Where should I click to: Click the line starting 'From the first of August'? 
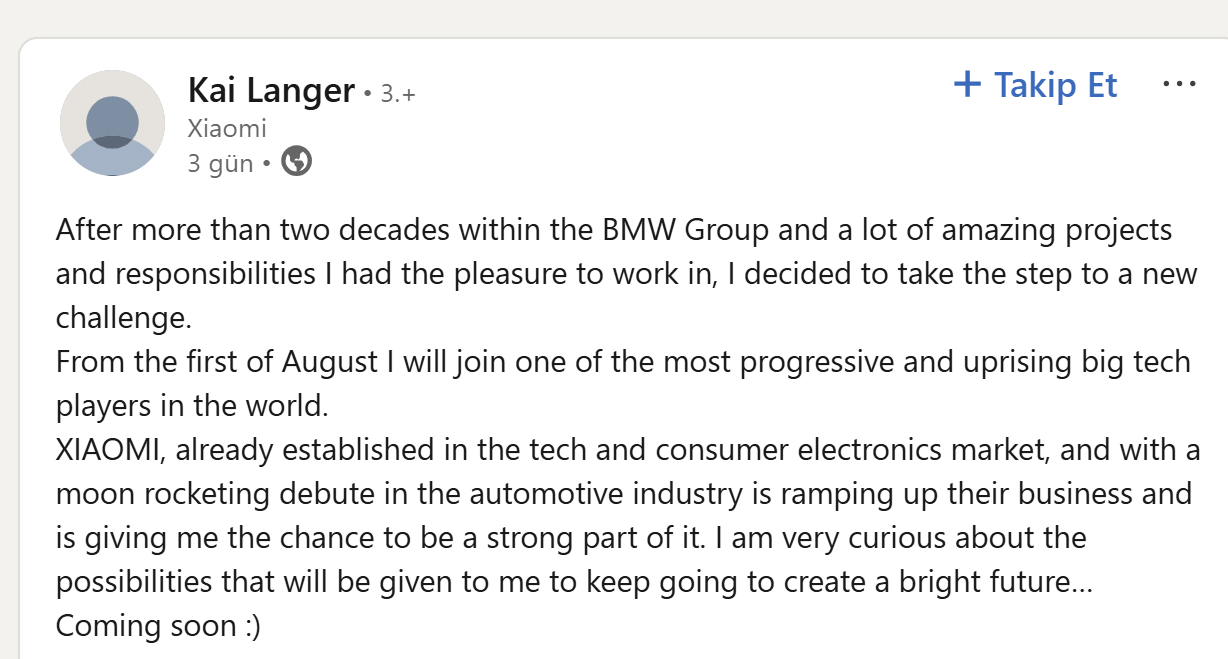[623, 362]
